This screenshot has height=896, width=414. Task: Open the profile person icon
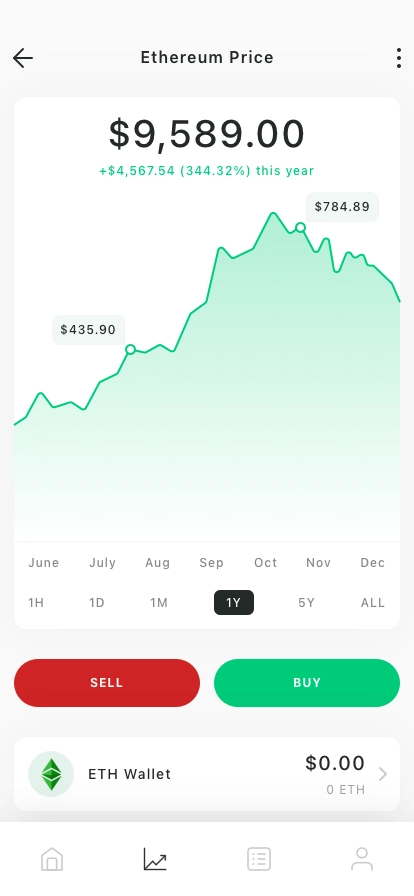click(362, 859)
